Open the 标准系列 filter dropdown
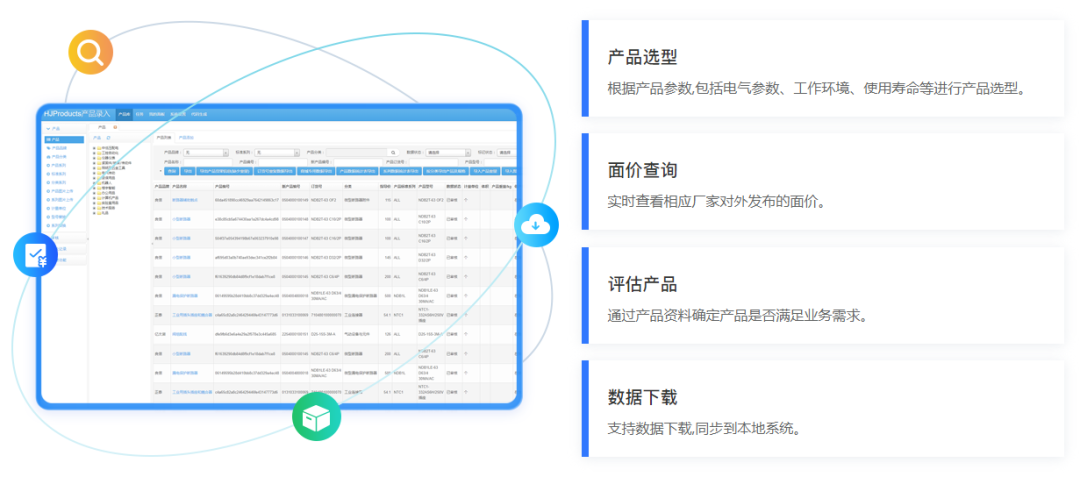 pos(277,153)
